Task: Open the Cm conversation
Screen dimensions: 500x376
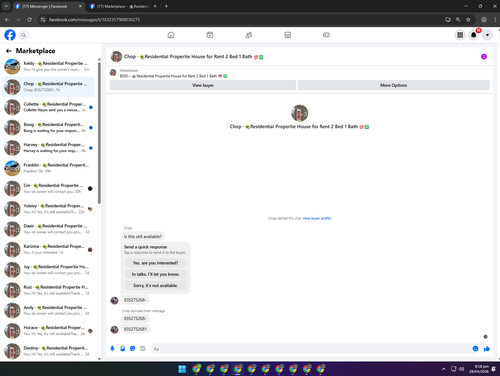Action: 49,188
